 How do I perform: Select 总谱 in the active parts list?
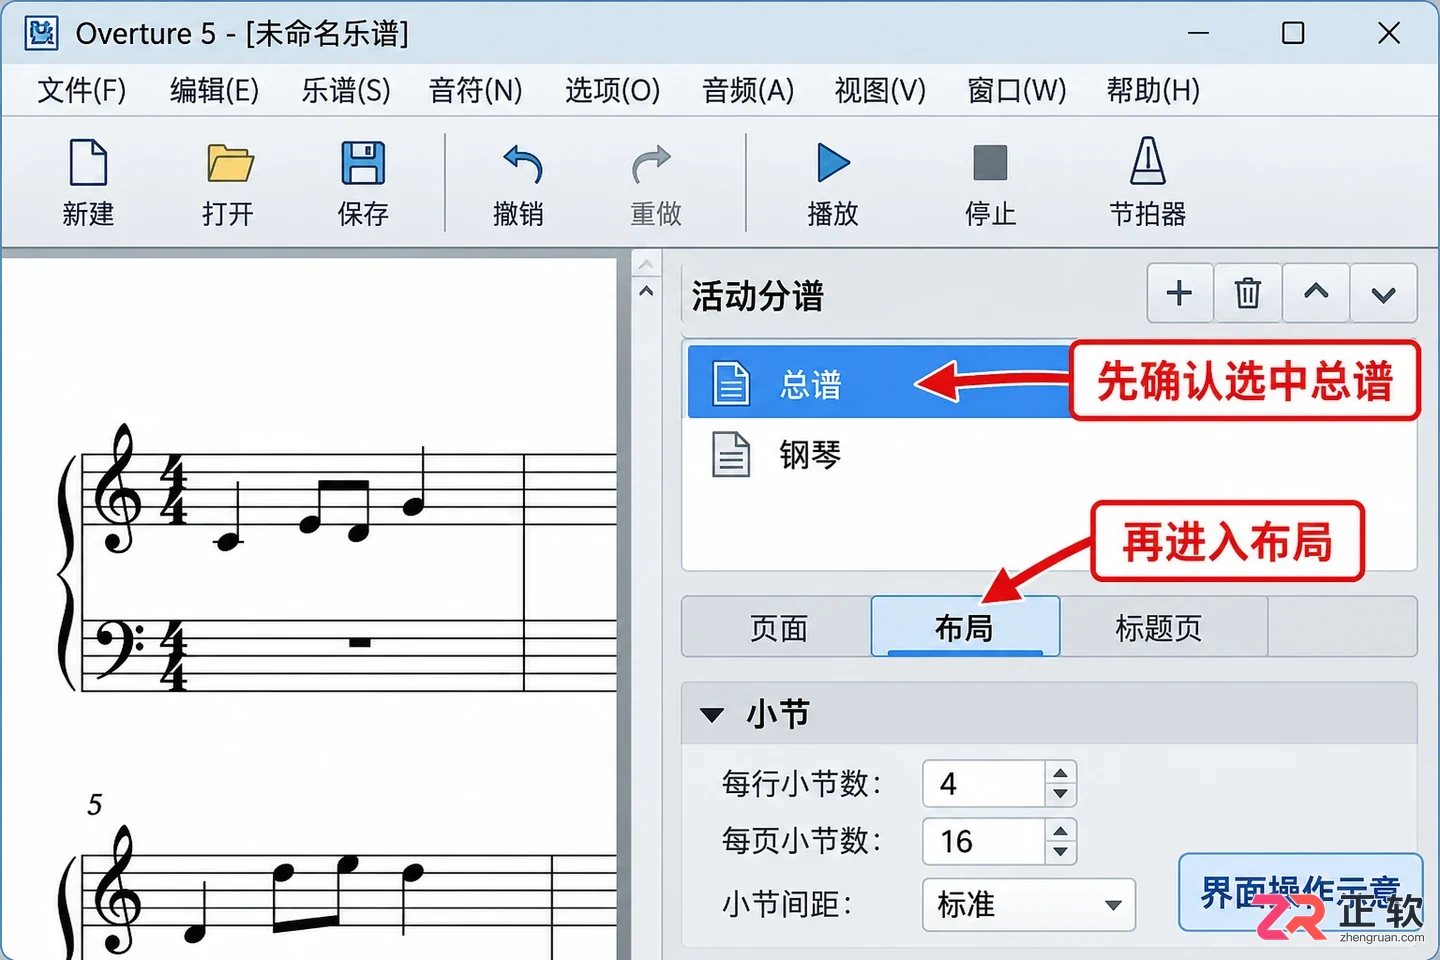coord(880,383)
